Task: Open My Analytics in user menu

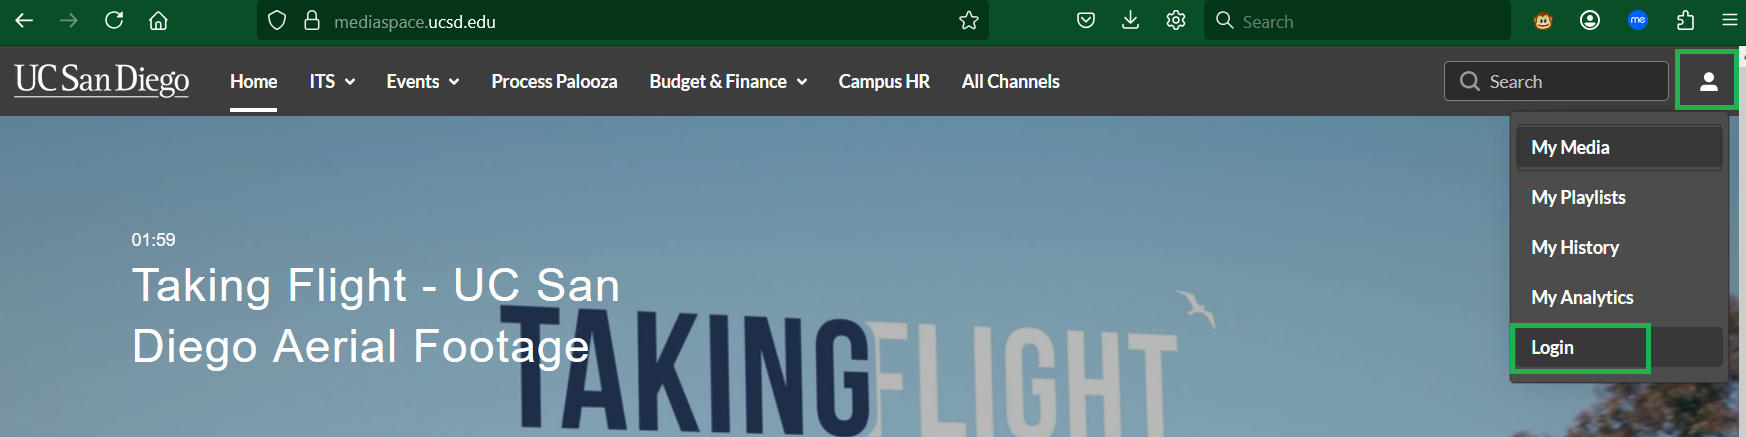Action: click(1618, 298)
